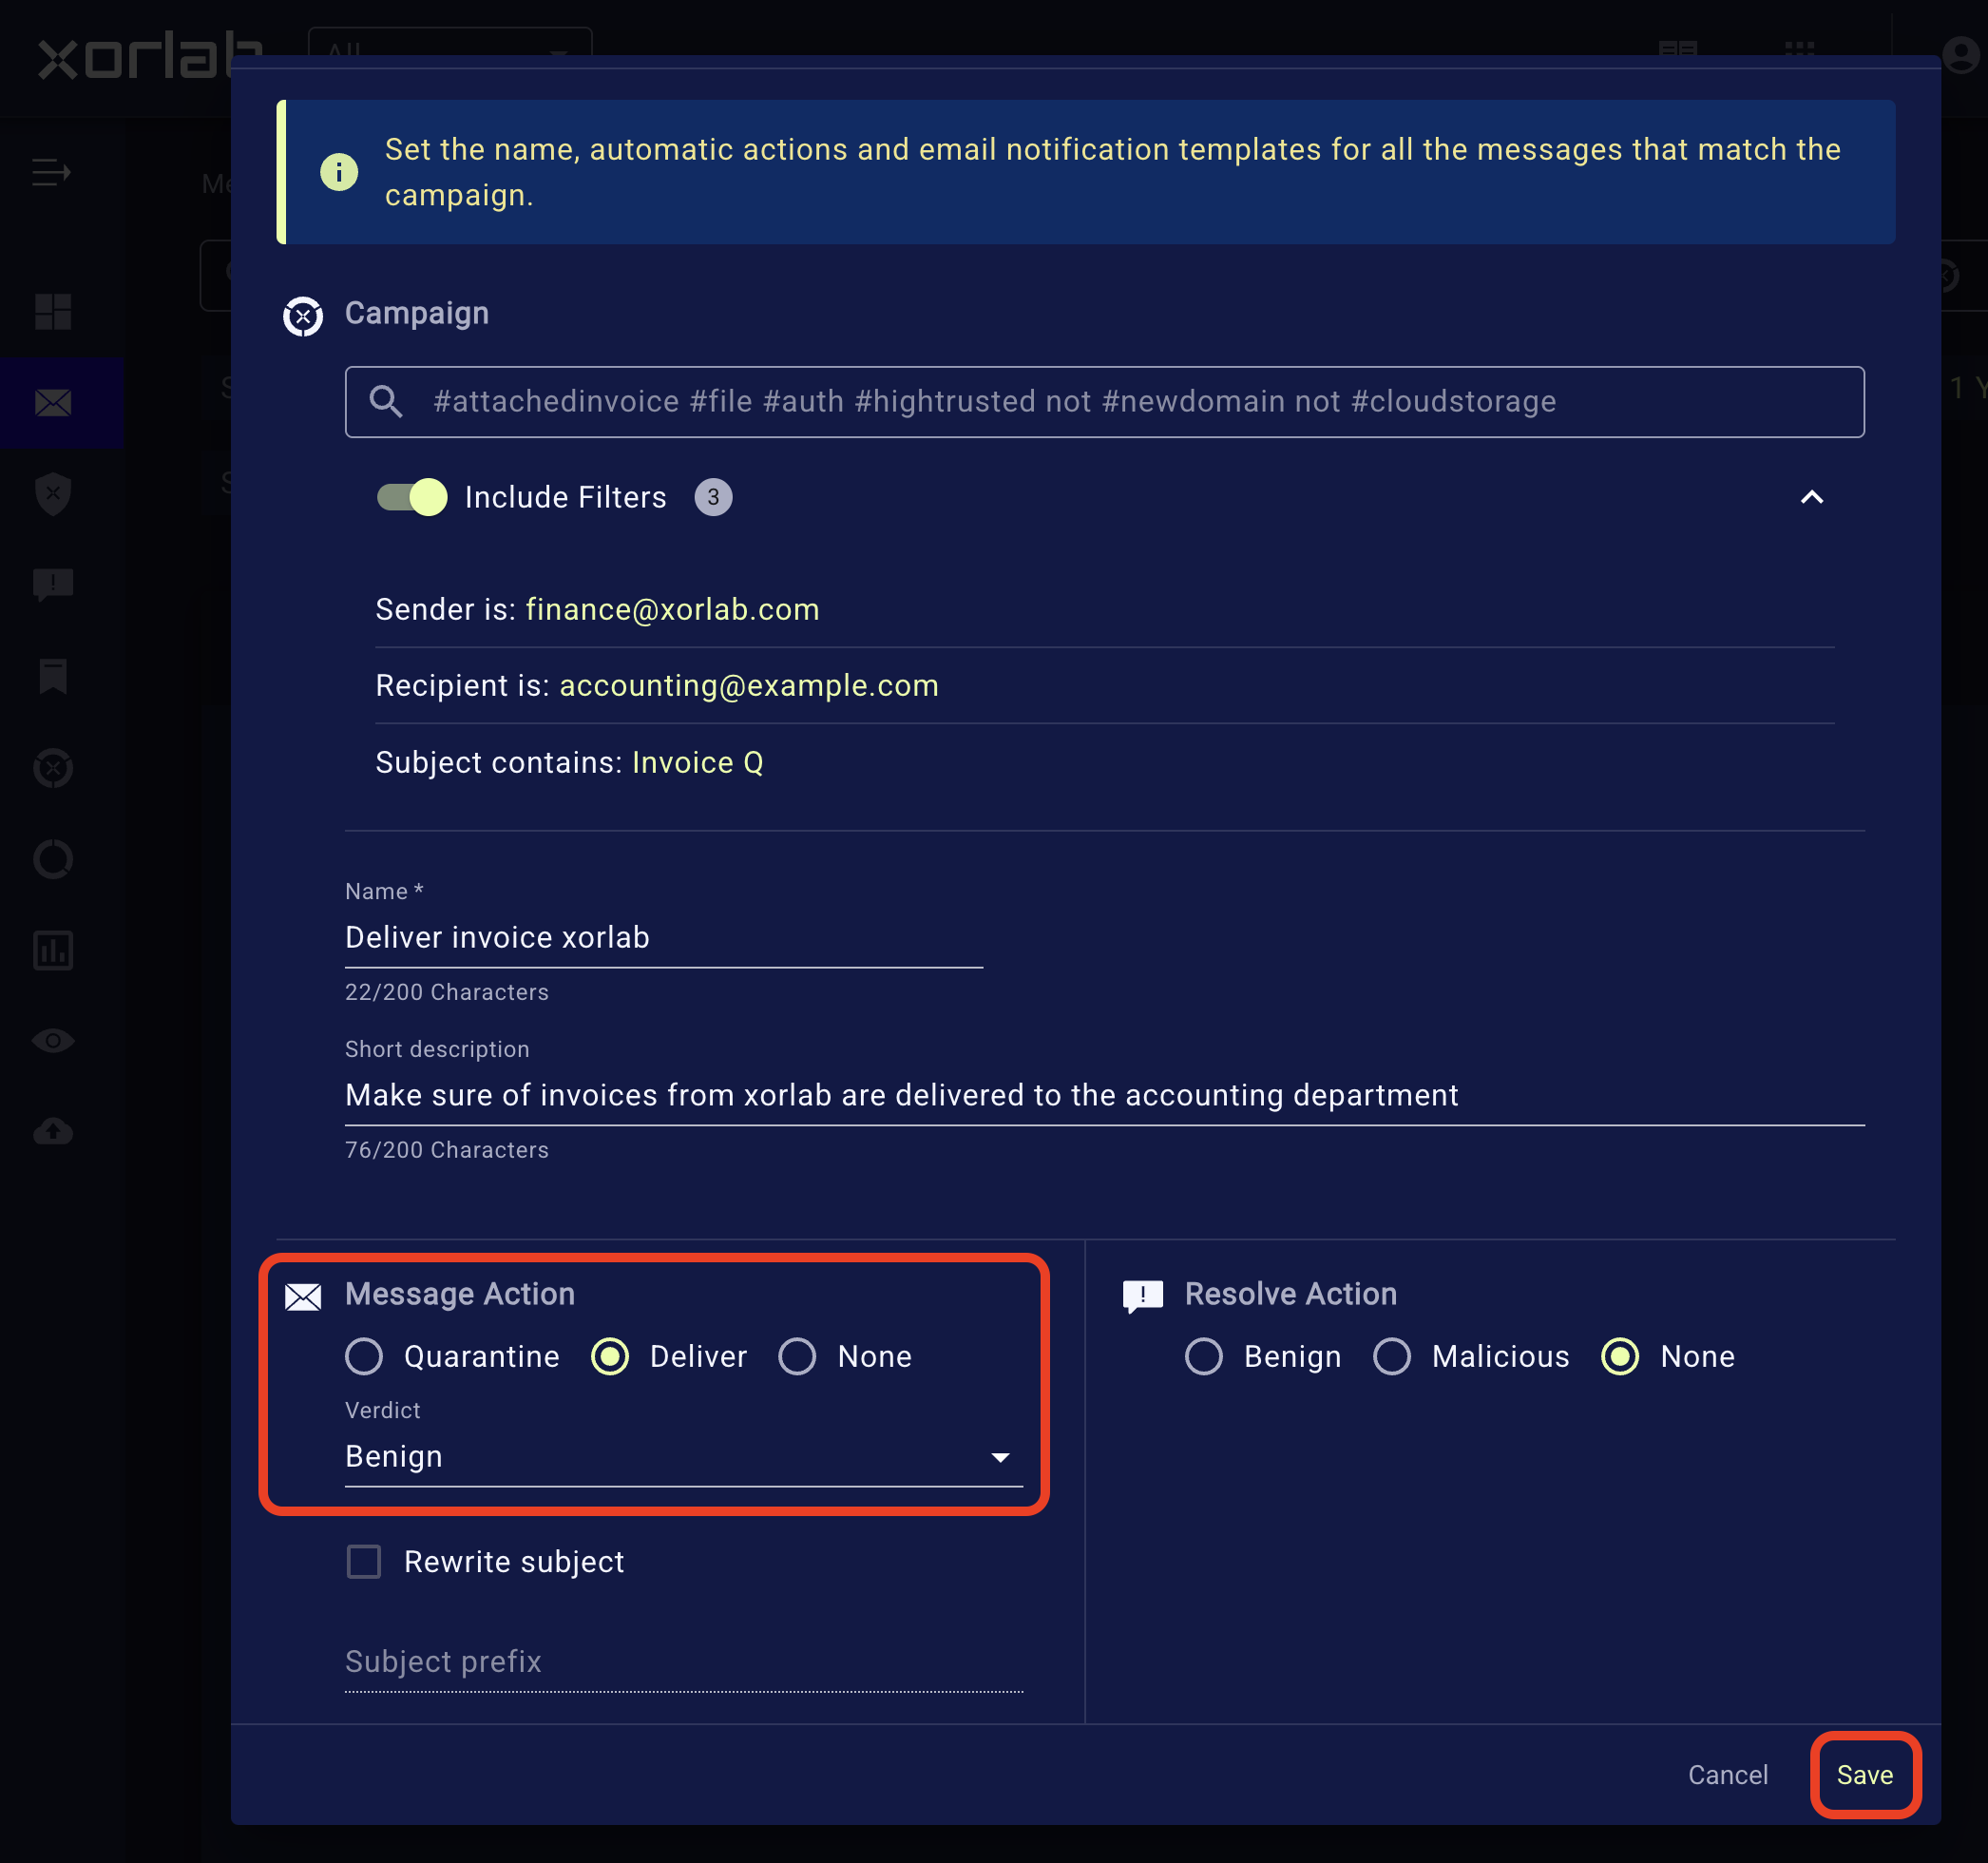Click the Name field with Deliver invoice xorlab
The height and width of the screenshot is (1863, 1988).
point(664,938)
